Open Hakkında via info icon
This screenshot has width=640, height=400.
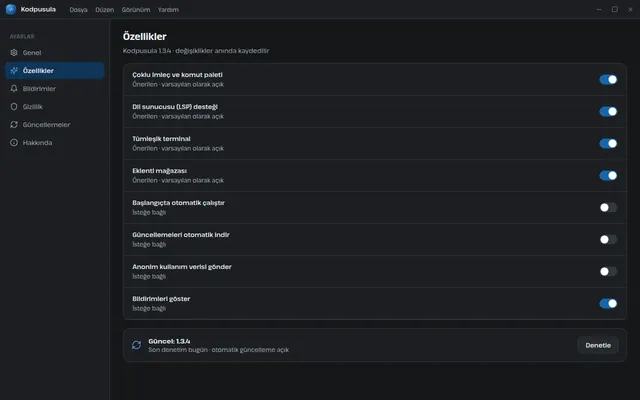click(x=14, y=142)
